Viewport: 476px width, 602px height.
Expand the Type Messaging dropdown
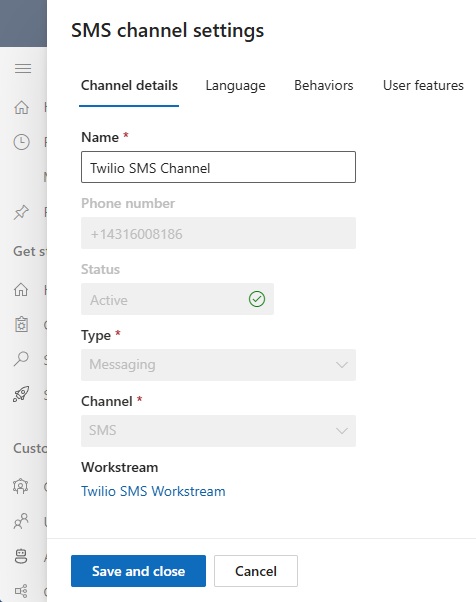pyautogui.click(x=218, y=365)
